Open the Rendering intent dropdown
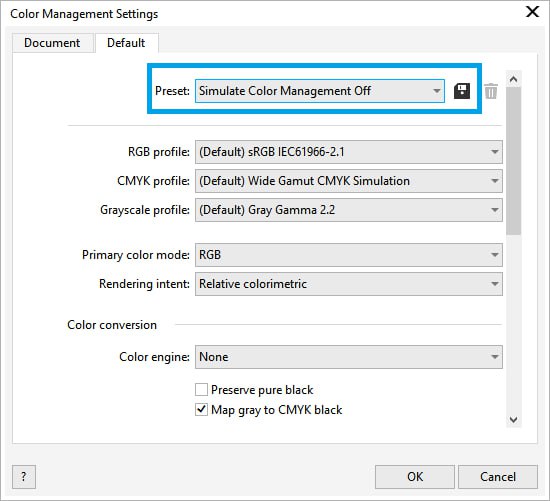 click(349, 284)
